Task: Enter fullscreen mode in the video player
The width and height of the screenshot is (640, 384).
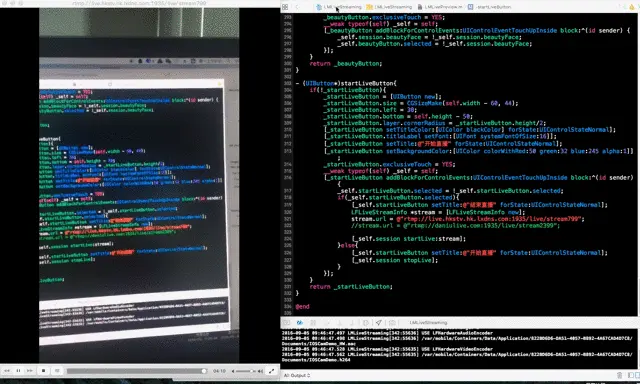Action: click(x=271, y=371)
